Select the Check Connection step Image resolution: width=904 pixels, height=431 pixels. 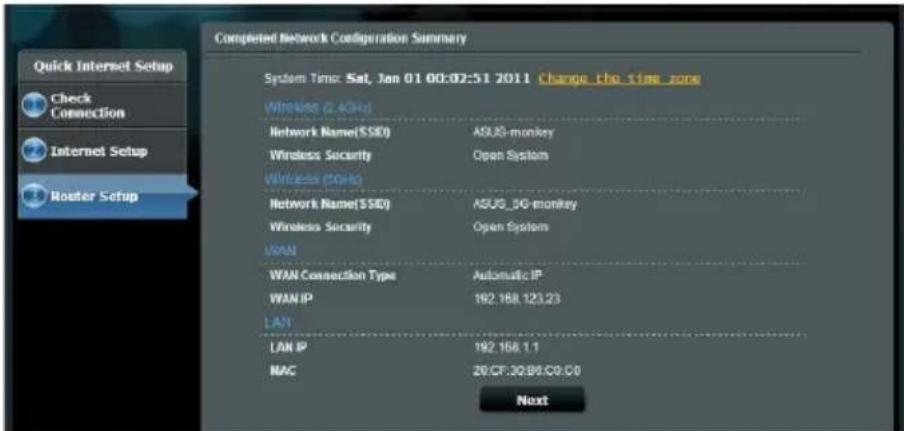click(x=103, y=105)
